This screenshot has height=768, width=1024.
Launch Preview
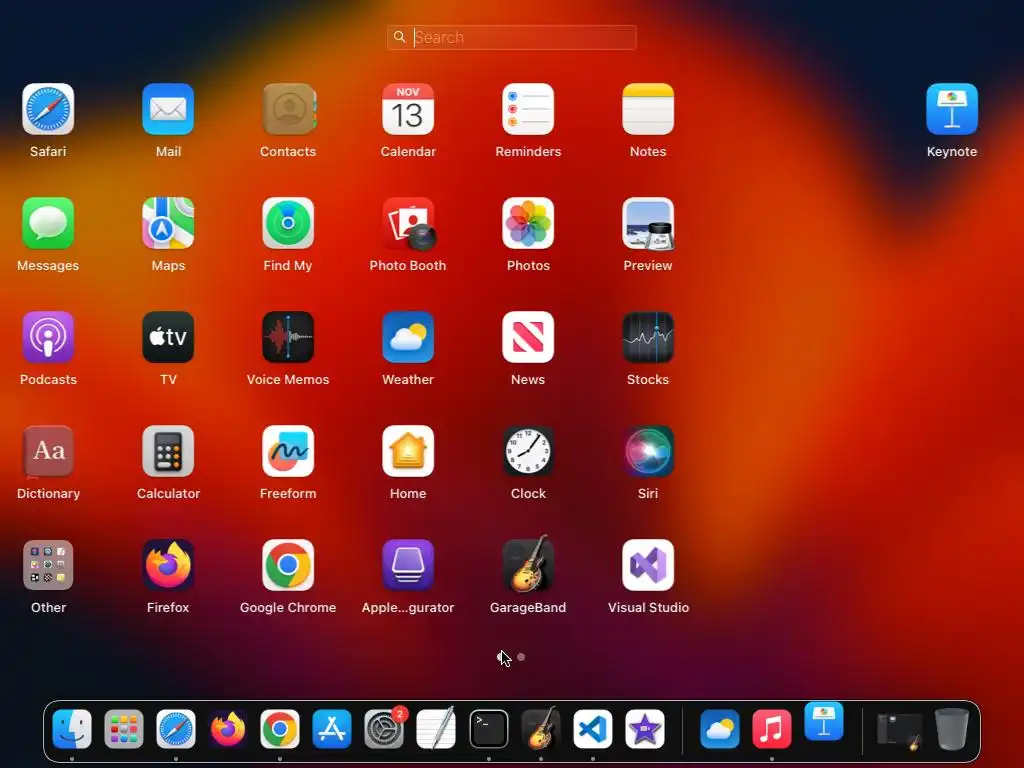(648, 224)
